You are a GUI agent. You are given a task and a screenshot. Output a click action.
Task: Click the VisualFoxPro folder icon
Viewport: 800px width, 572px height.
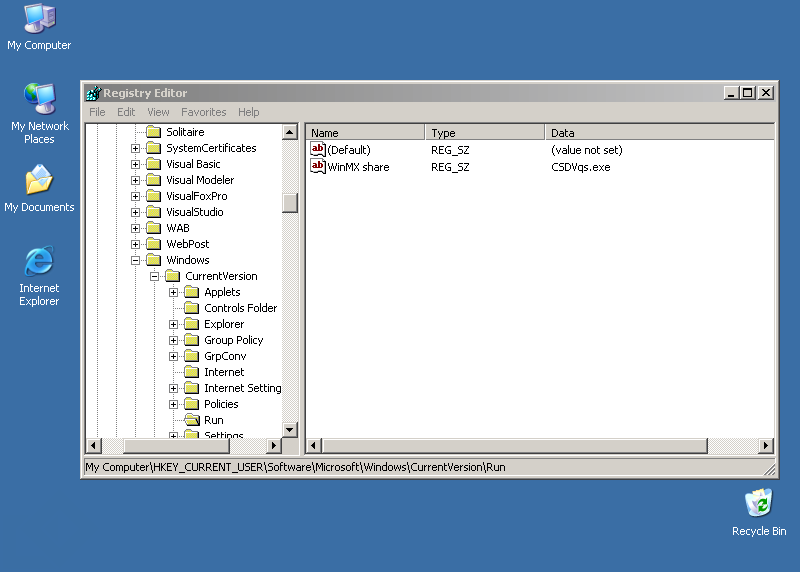pyautogui.click(x=154, y=196)
